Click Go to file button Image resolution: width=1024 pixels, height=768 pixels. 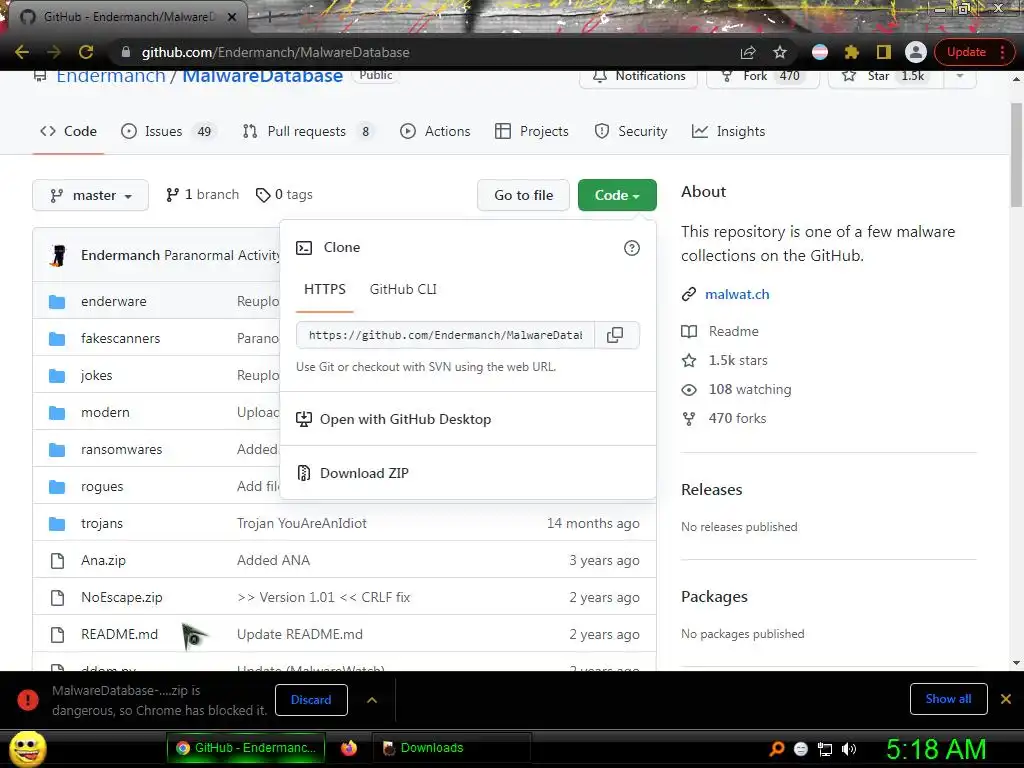coord(524,195)
